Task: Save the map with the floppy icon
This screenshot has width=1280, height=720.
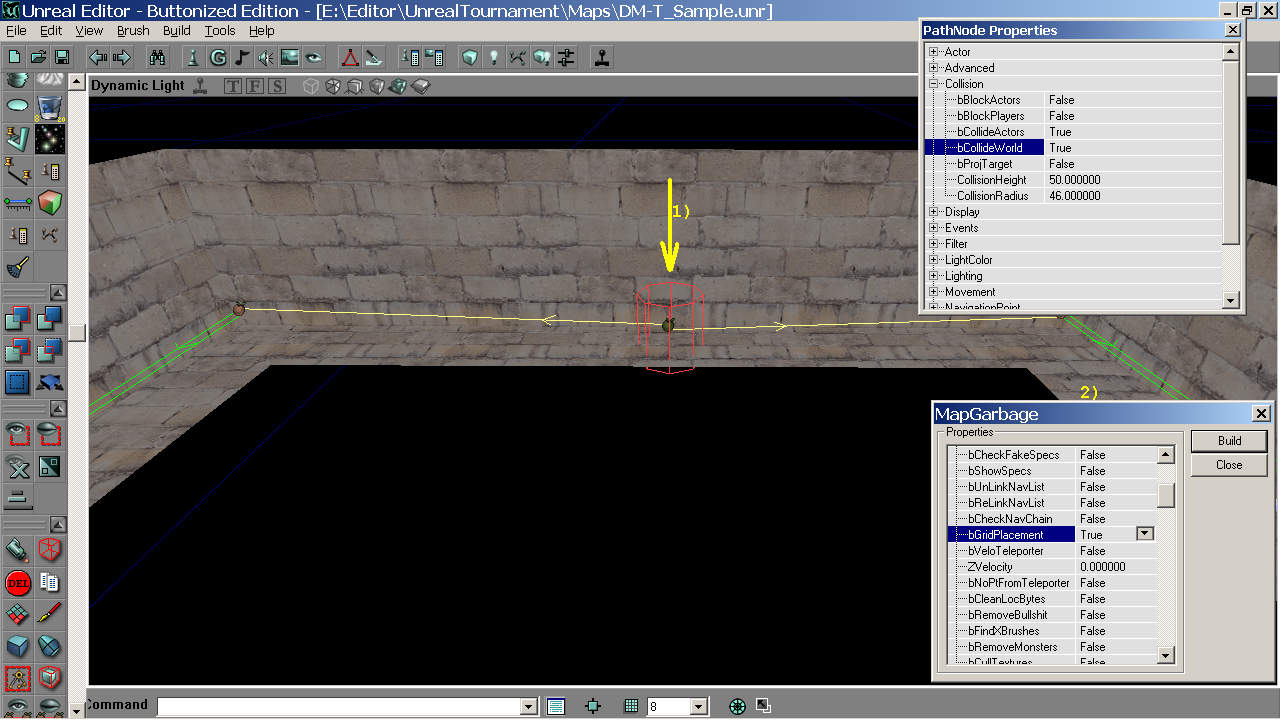Action: pyautogui.click(x=61, y=57)
